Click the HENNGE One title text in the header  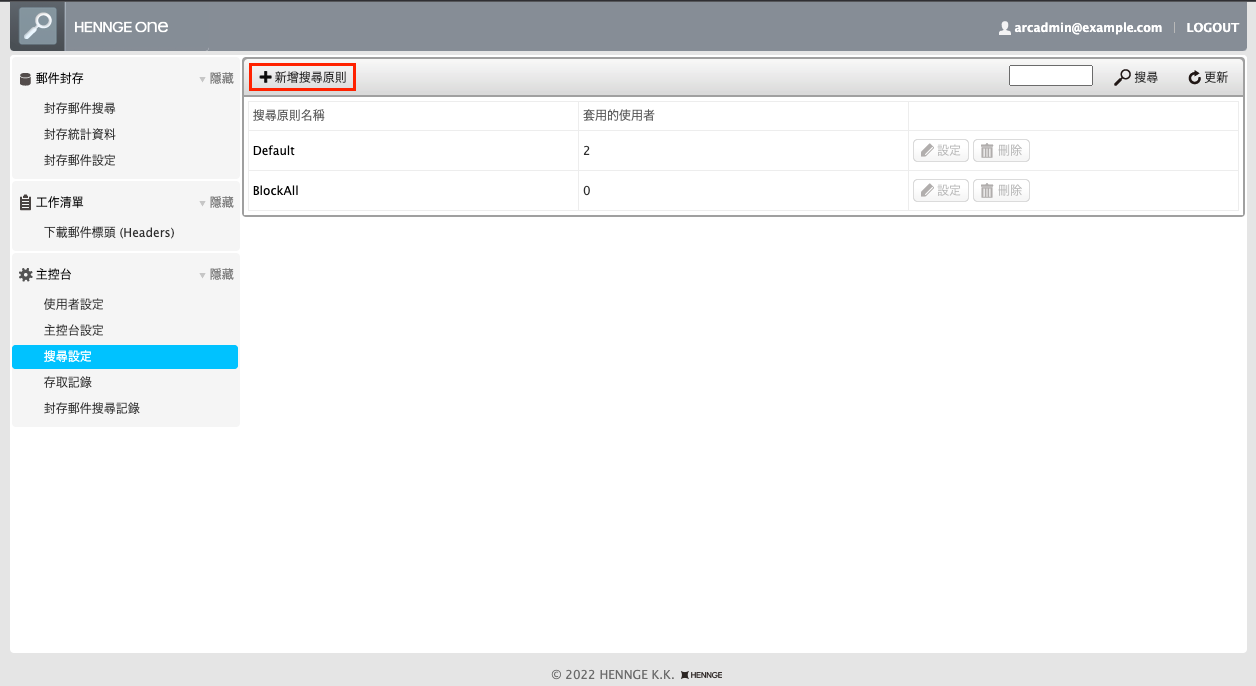pyautogui.click(x=121, y=27)
